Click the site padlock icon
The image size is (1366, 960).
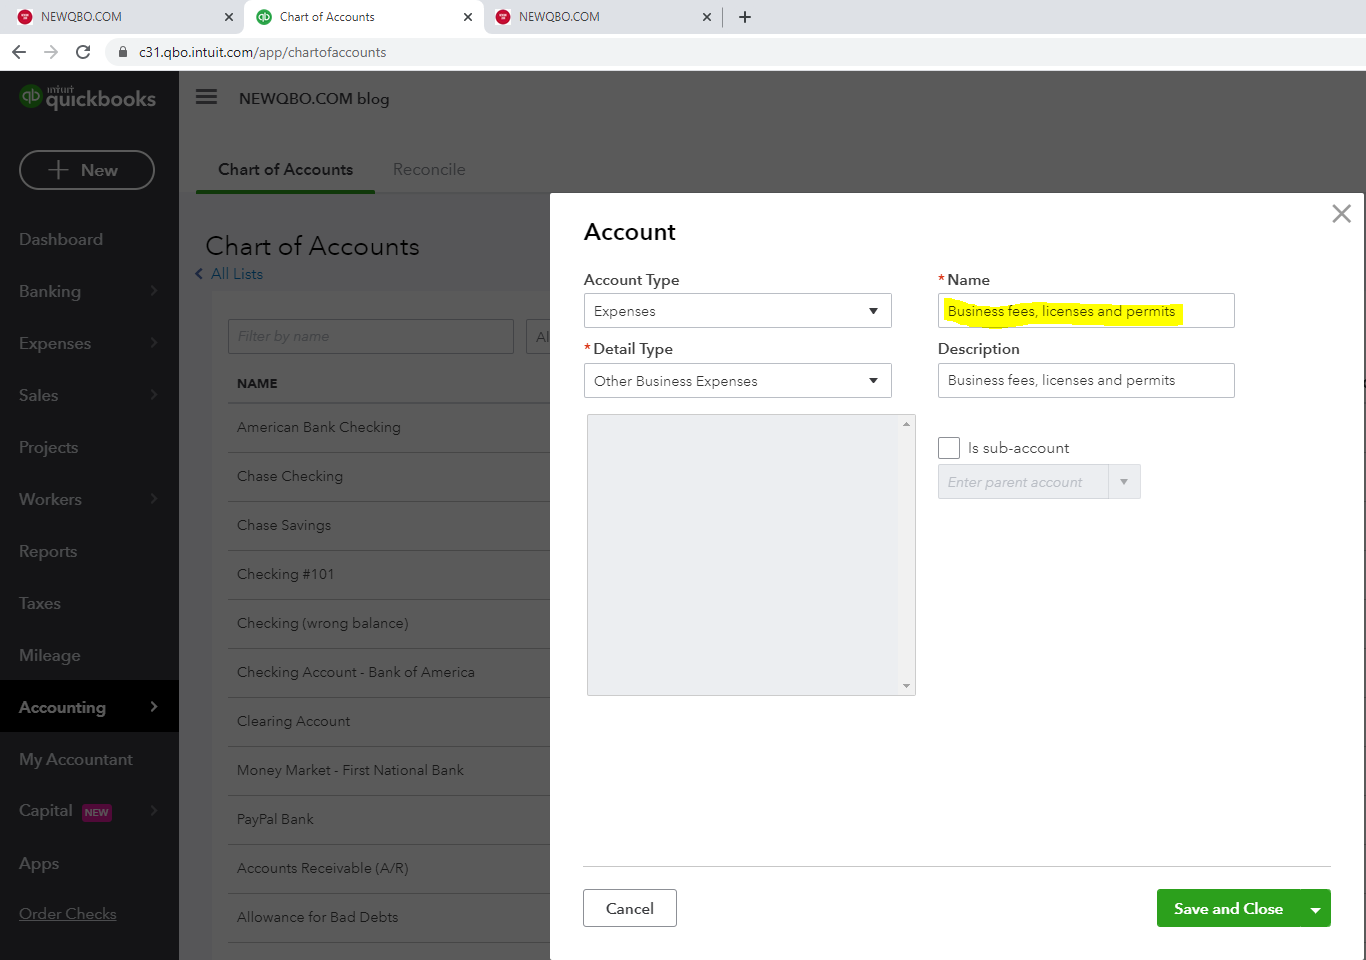(123, 52)
